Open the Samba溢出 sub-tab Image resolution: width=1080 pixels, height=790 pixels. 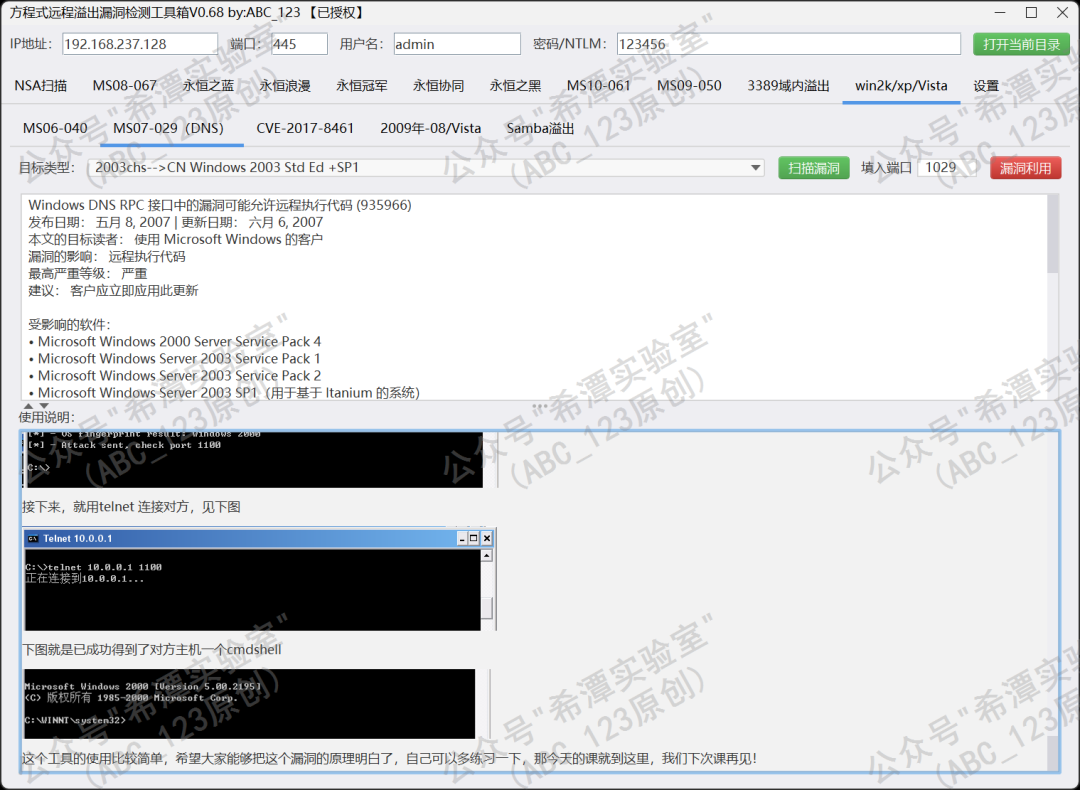pos(541,129)
